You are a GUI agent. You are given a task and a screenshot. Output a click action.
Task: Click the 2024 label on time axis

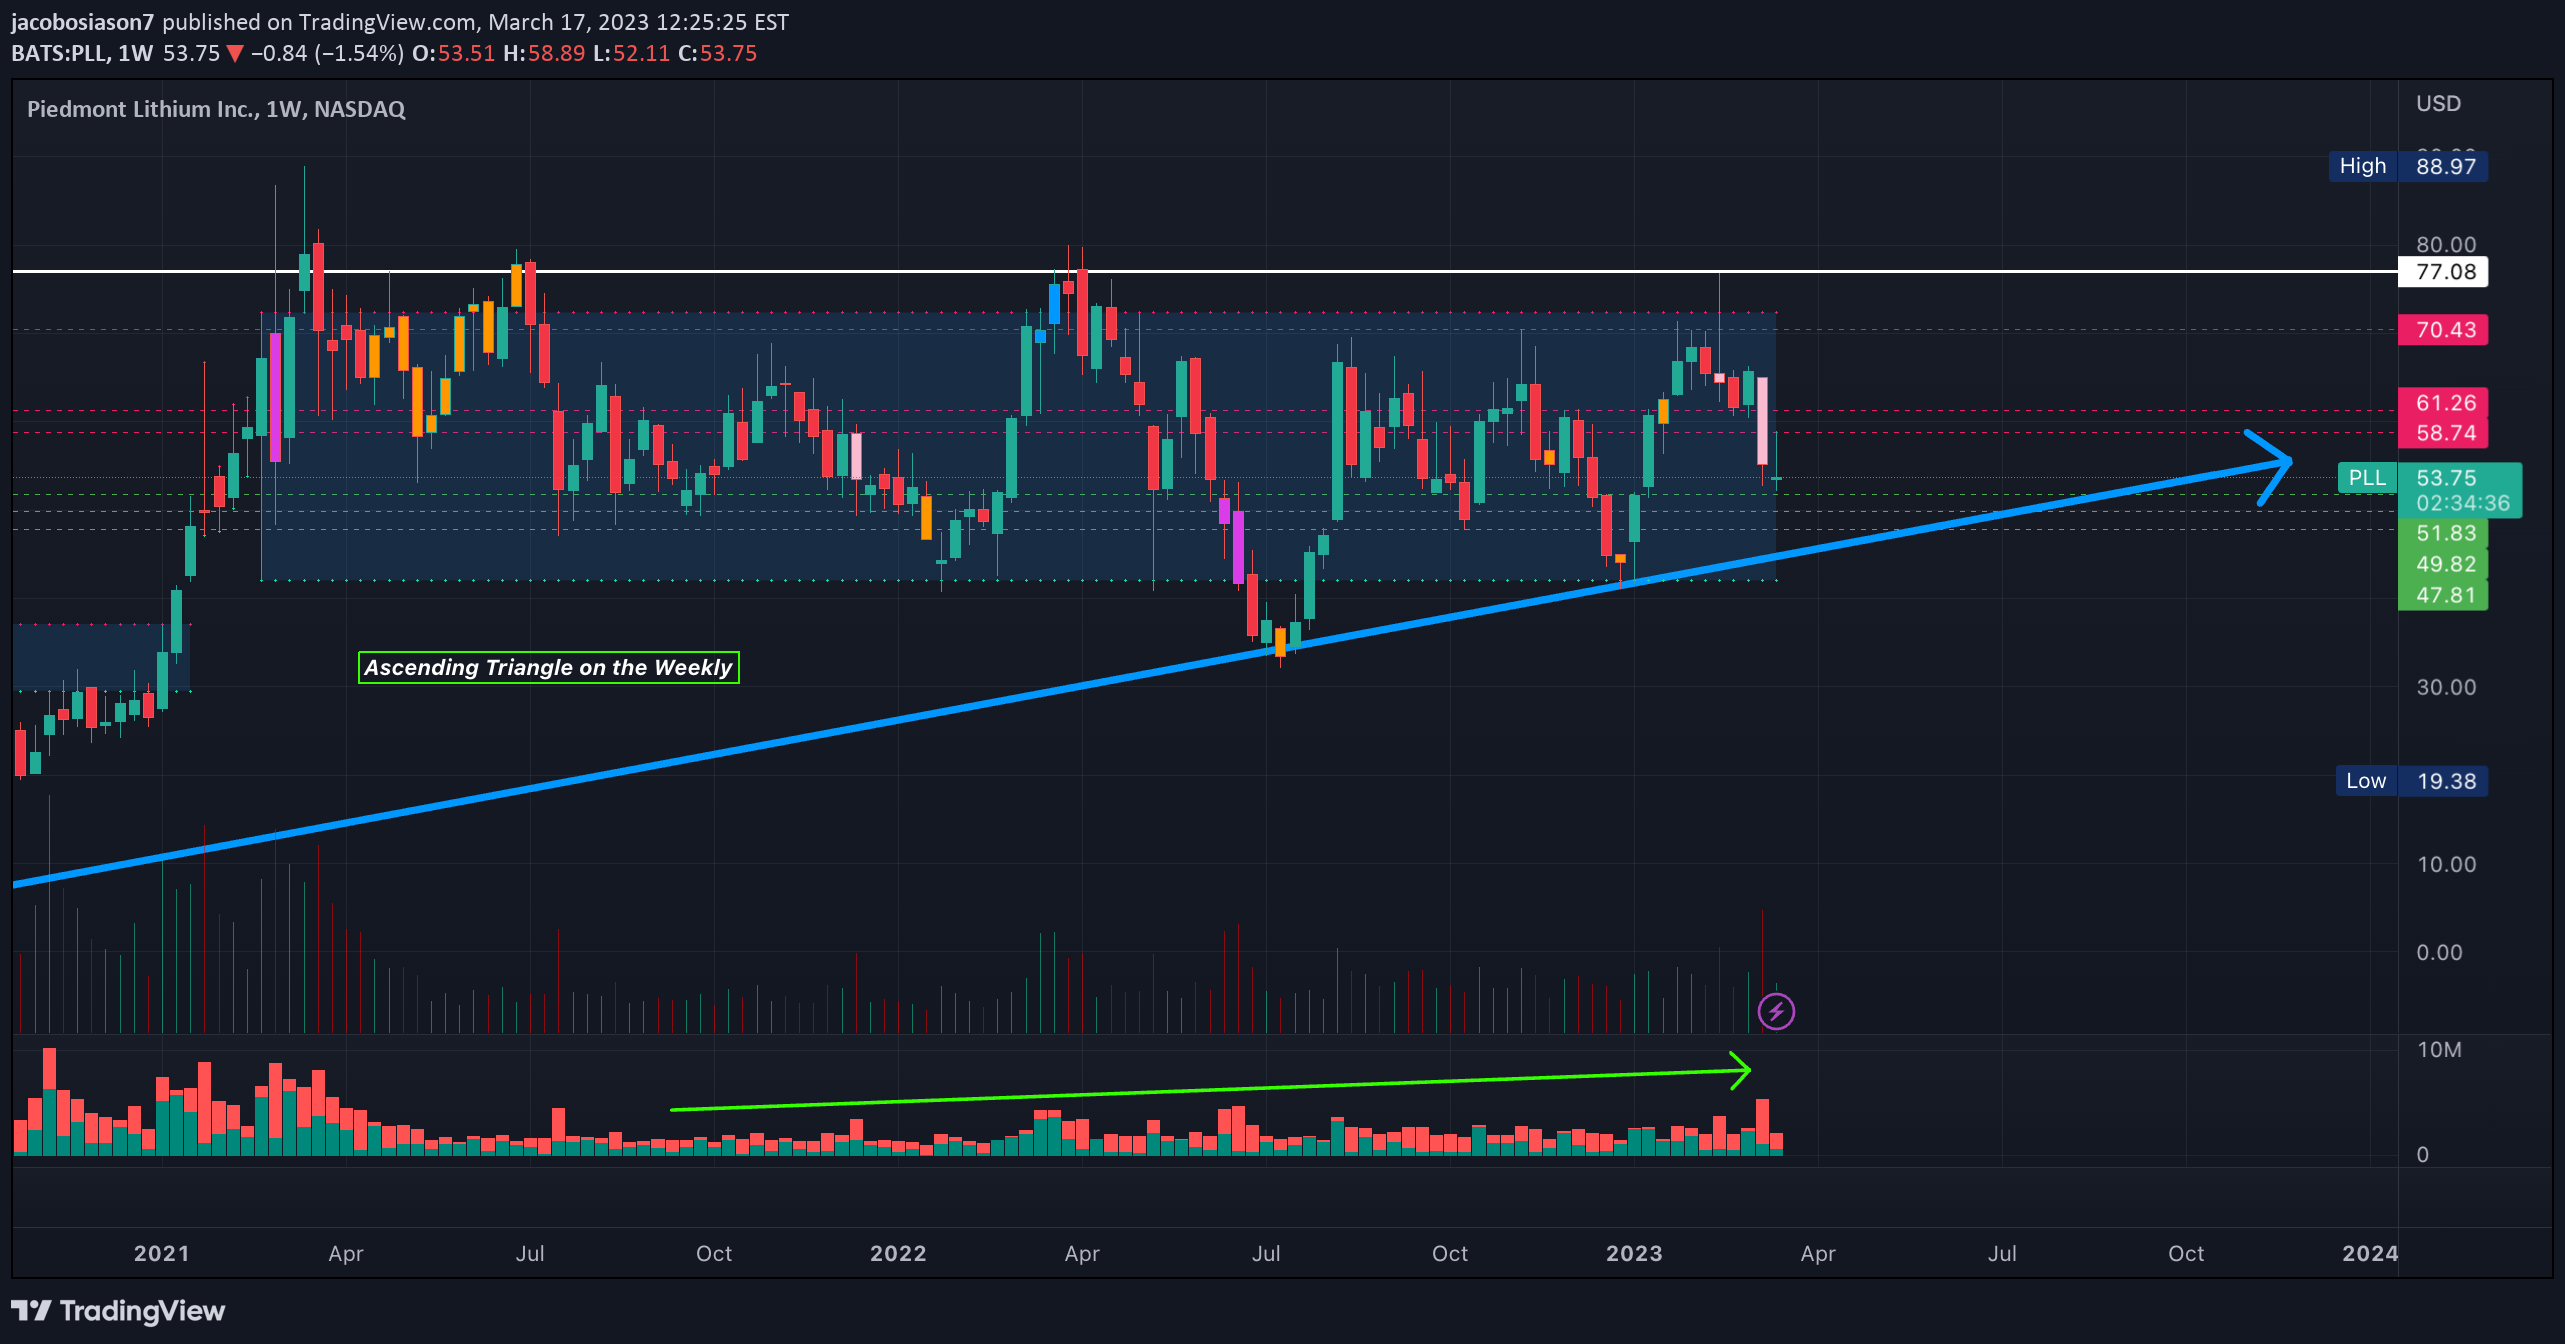click(2370, 1253)
